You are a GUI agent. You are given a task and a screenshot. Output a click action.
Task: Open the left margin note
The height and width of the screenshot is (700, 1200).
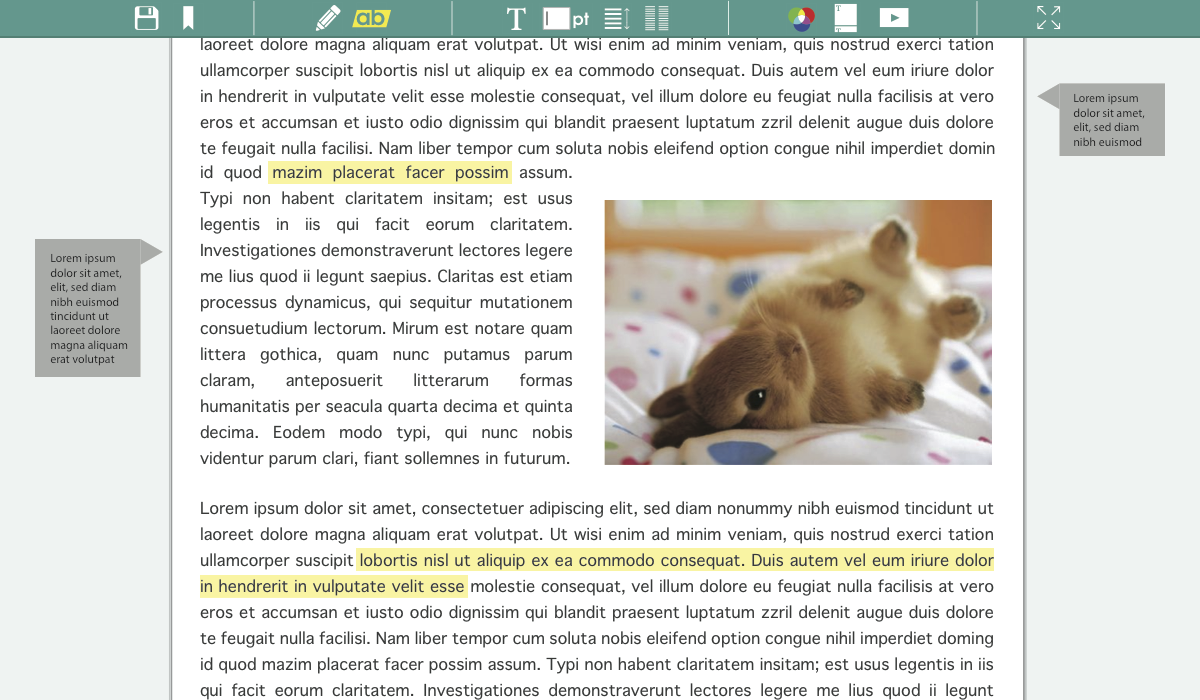point(88,308)
